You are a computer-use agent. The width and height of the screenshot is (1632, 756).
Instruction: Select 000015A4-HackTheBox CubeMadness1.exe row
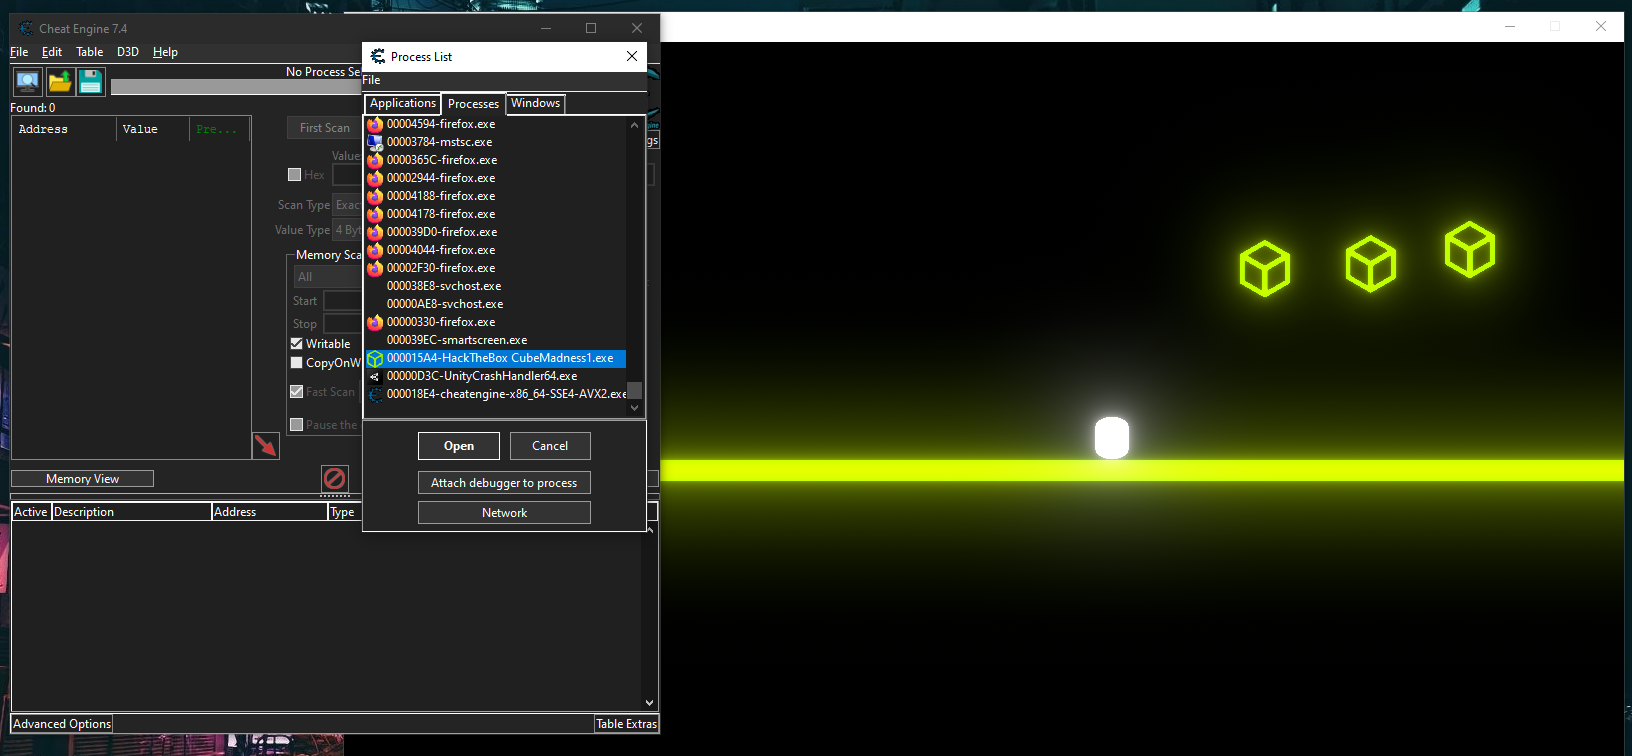[x=496, y=358]
